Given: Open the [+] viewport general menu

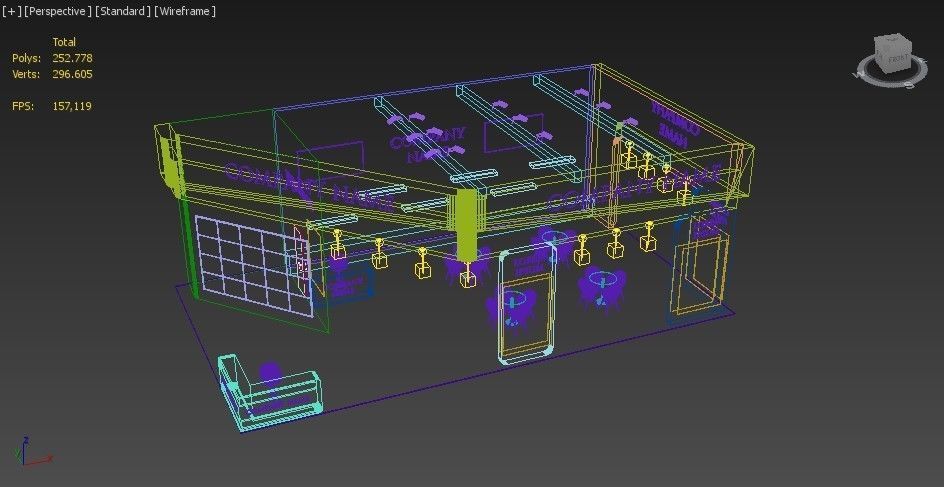Looking at the screenshot, I should pos(12,11).
